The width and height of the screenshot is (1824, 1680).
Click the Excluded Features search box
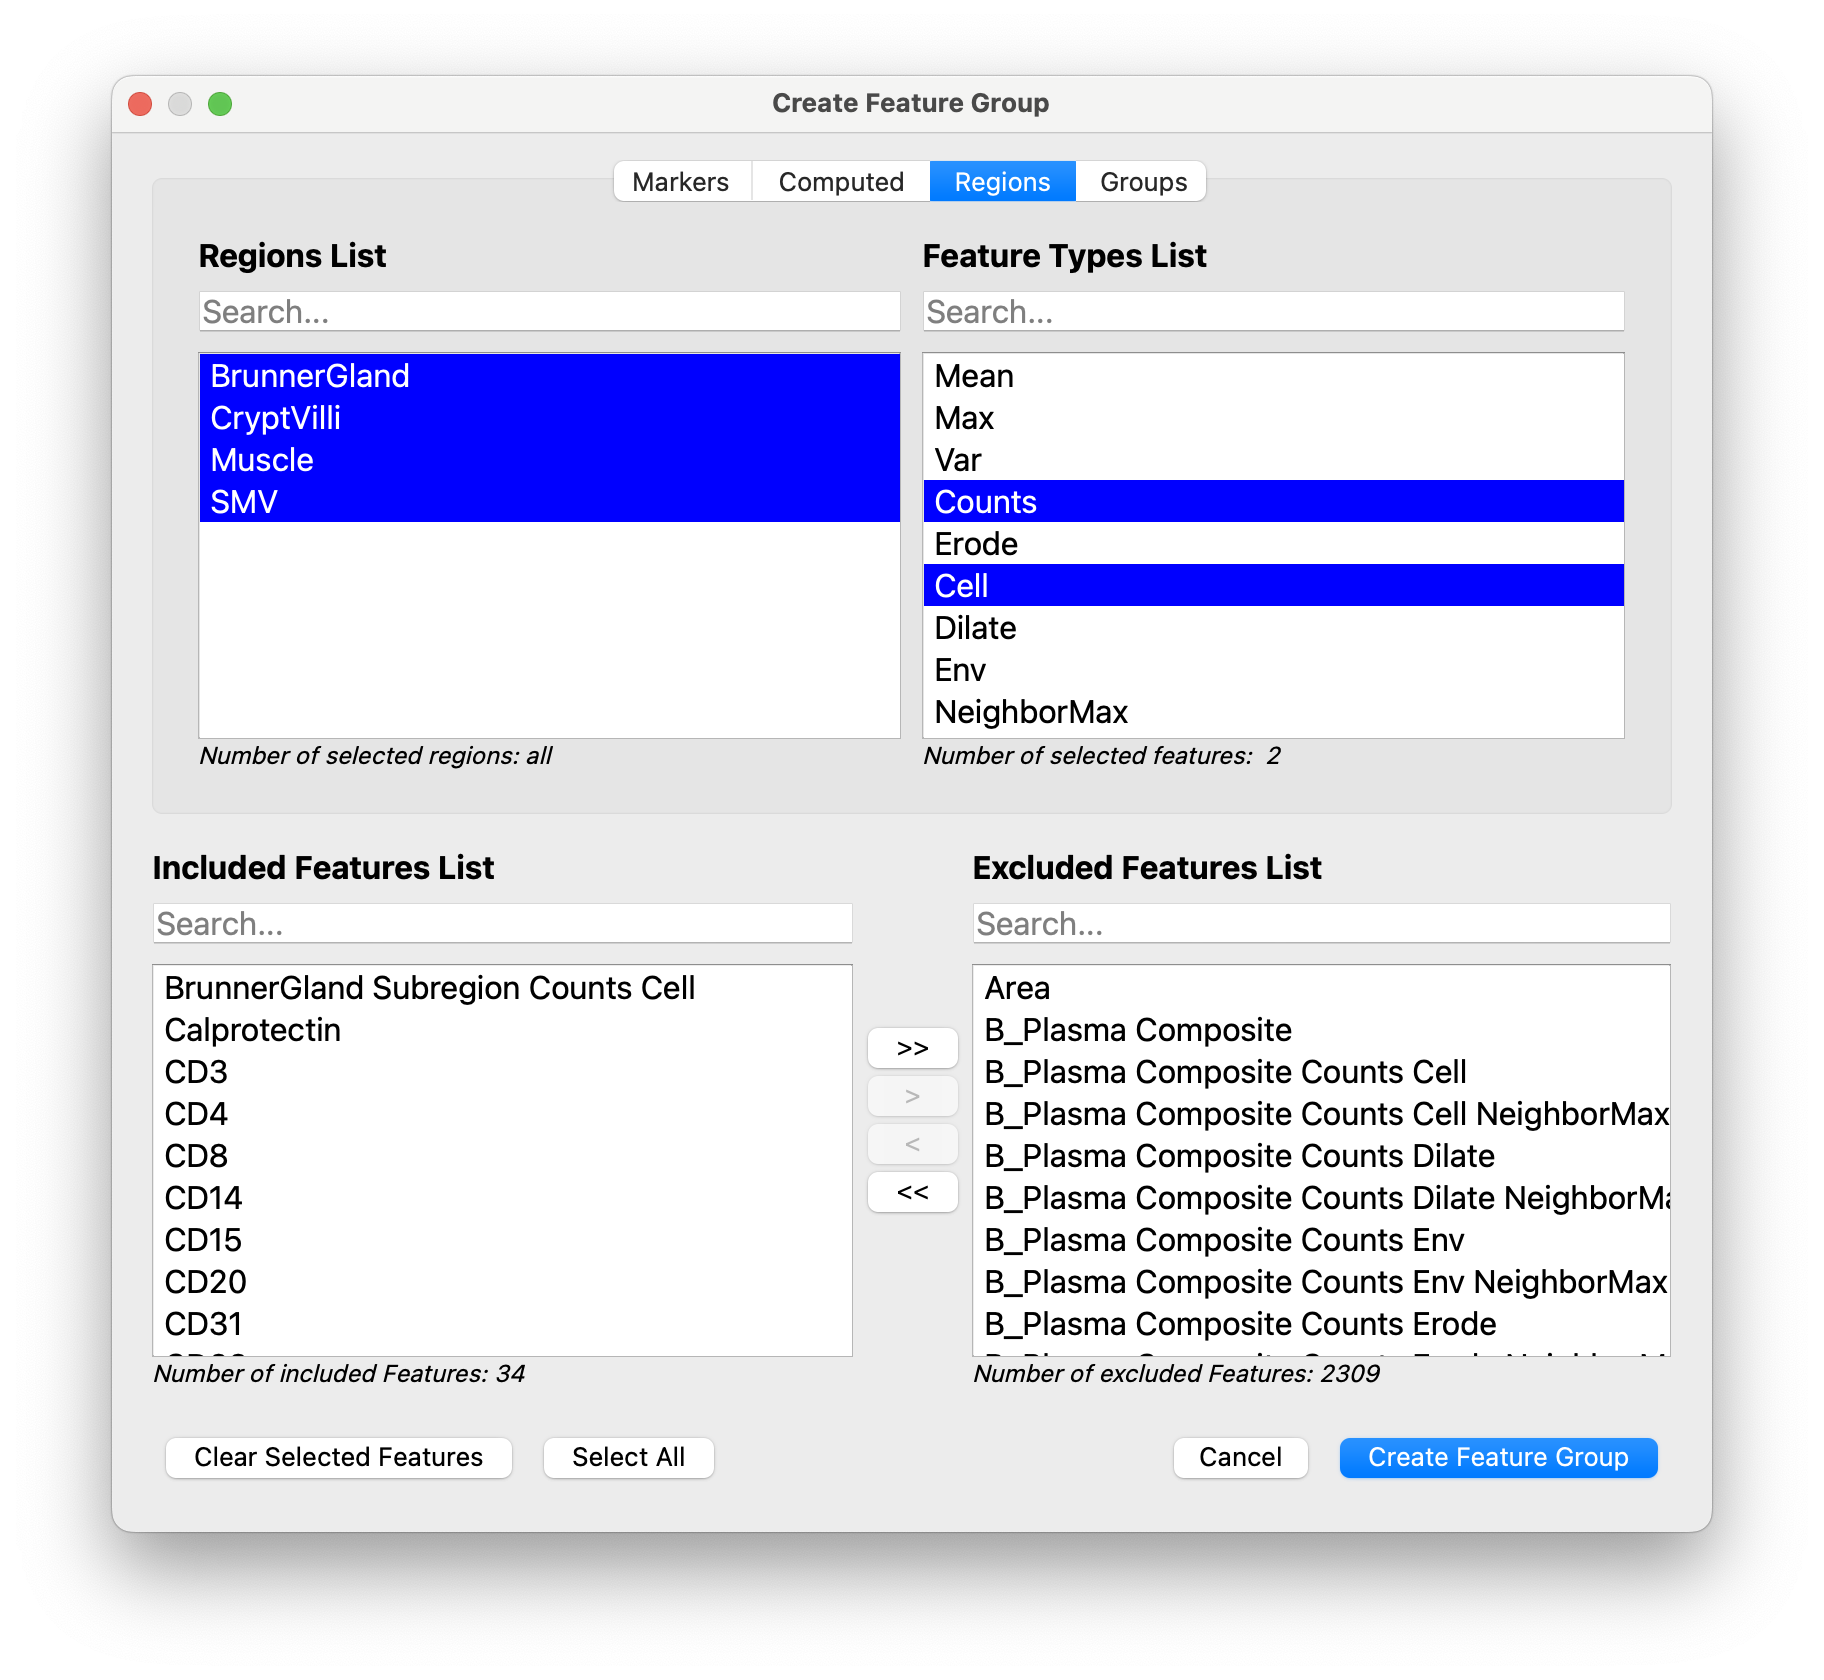(1320, 923)
